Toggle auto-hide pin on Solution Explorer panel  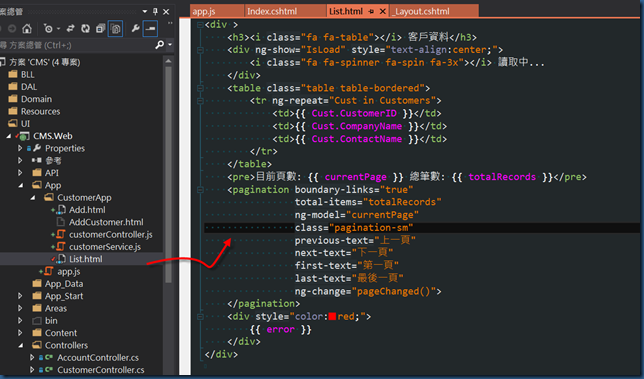pyautogui.click(x=155, y=11)
